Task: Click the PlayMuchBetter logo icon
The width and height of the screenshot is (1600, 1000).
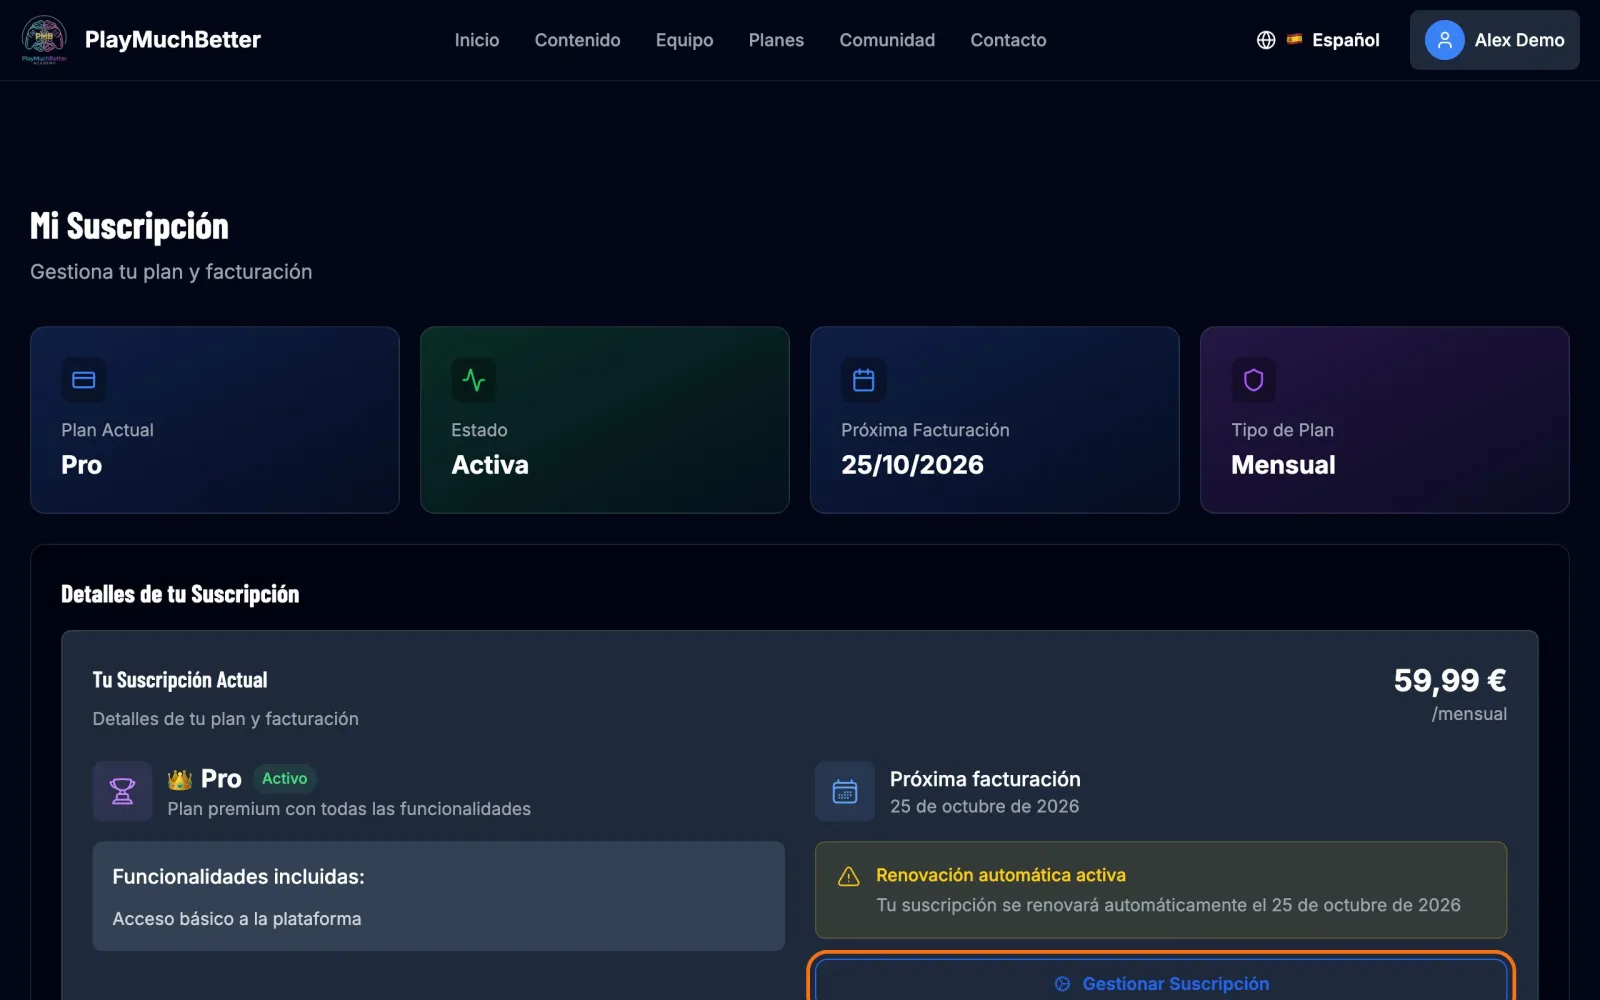Action: click(x=44, y=39)
